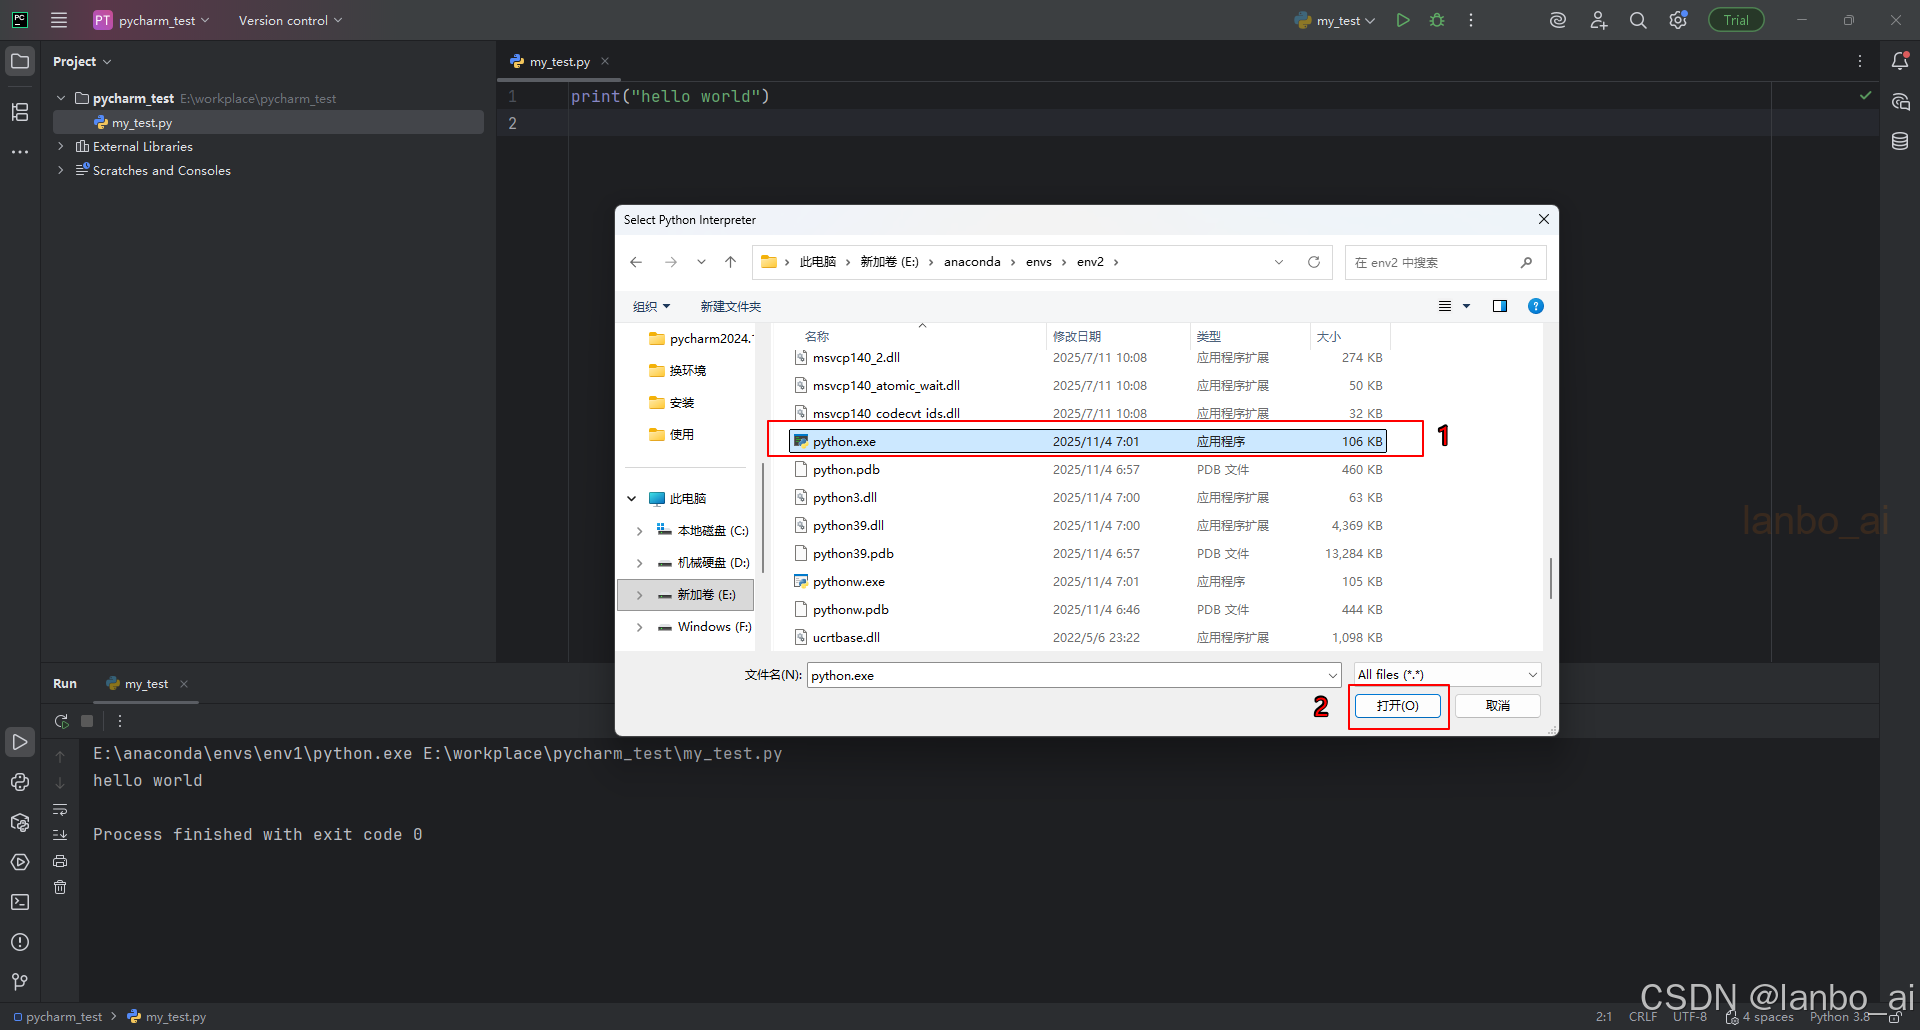Open Search Everywhere magnifier icon
Screen dimensions: 1920x1030
1637,19
